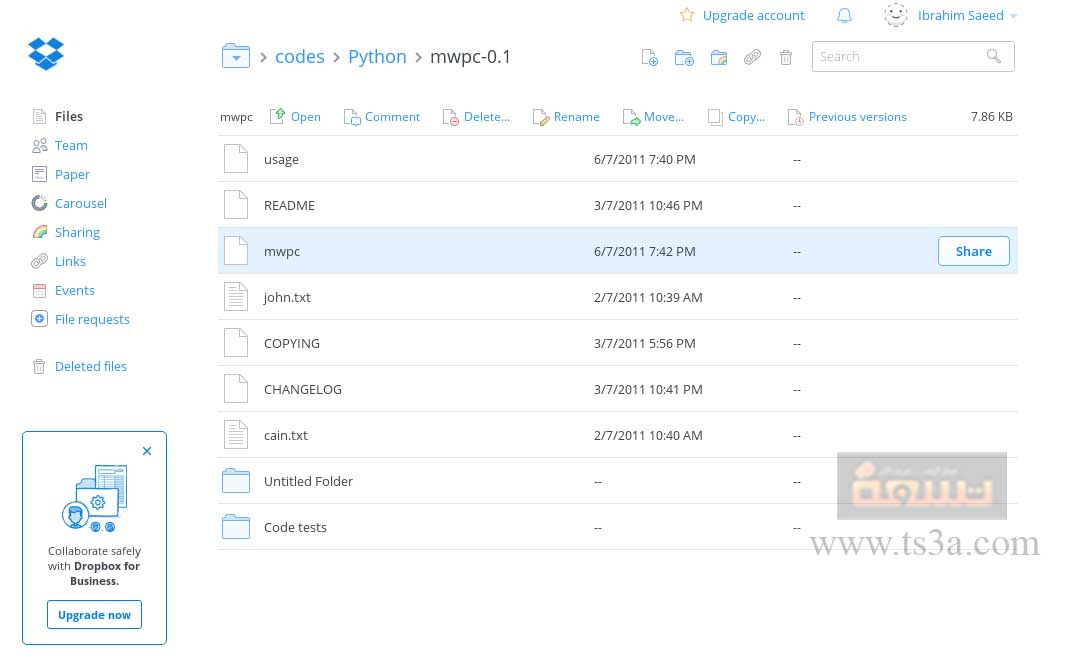Select the COPYING file name

tap(292, 343)
